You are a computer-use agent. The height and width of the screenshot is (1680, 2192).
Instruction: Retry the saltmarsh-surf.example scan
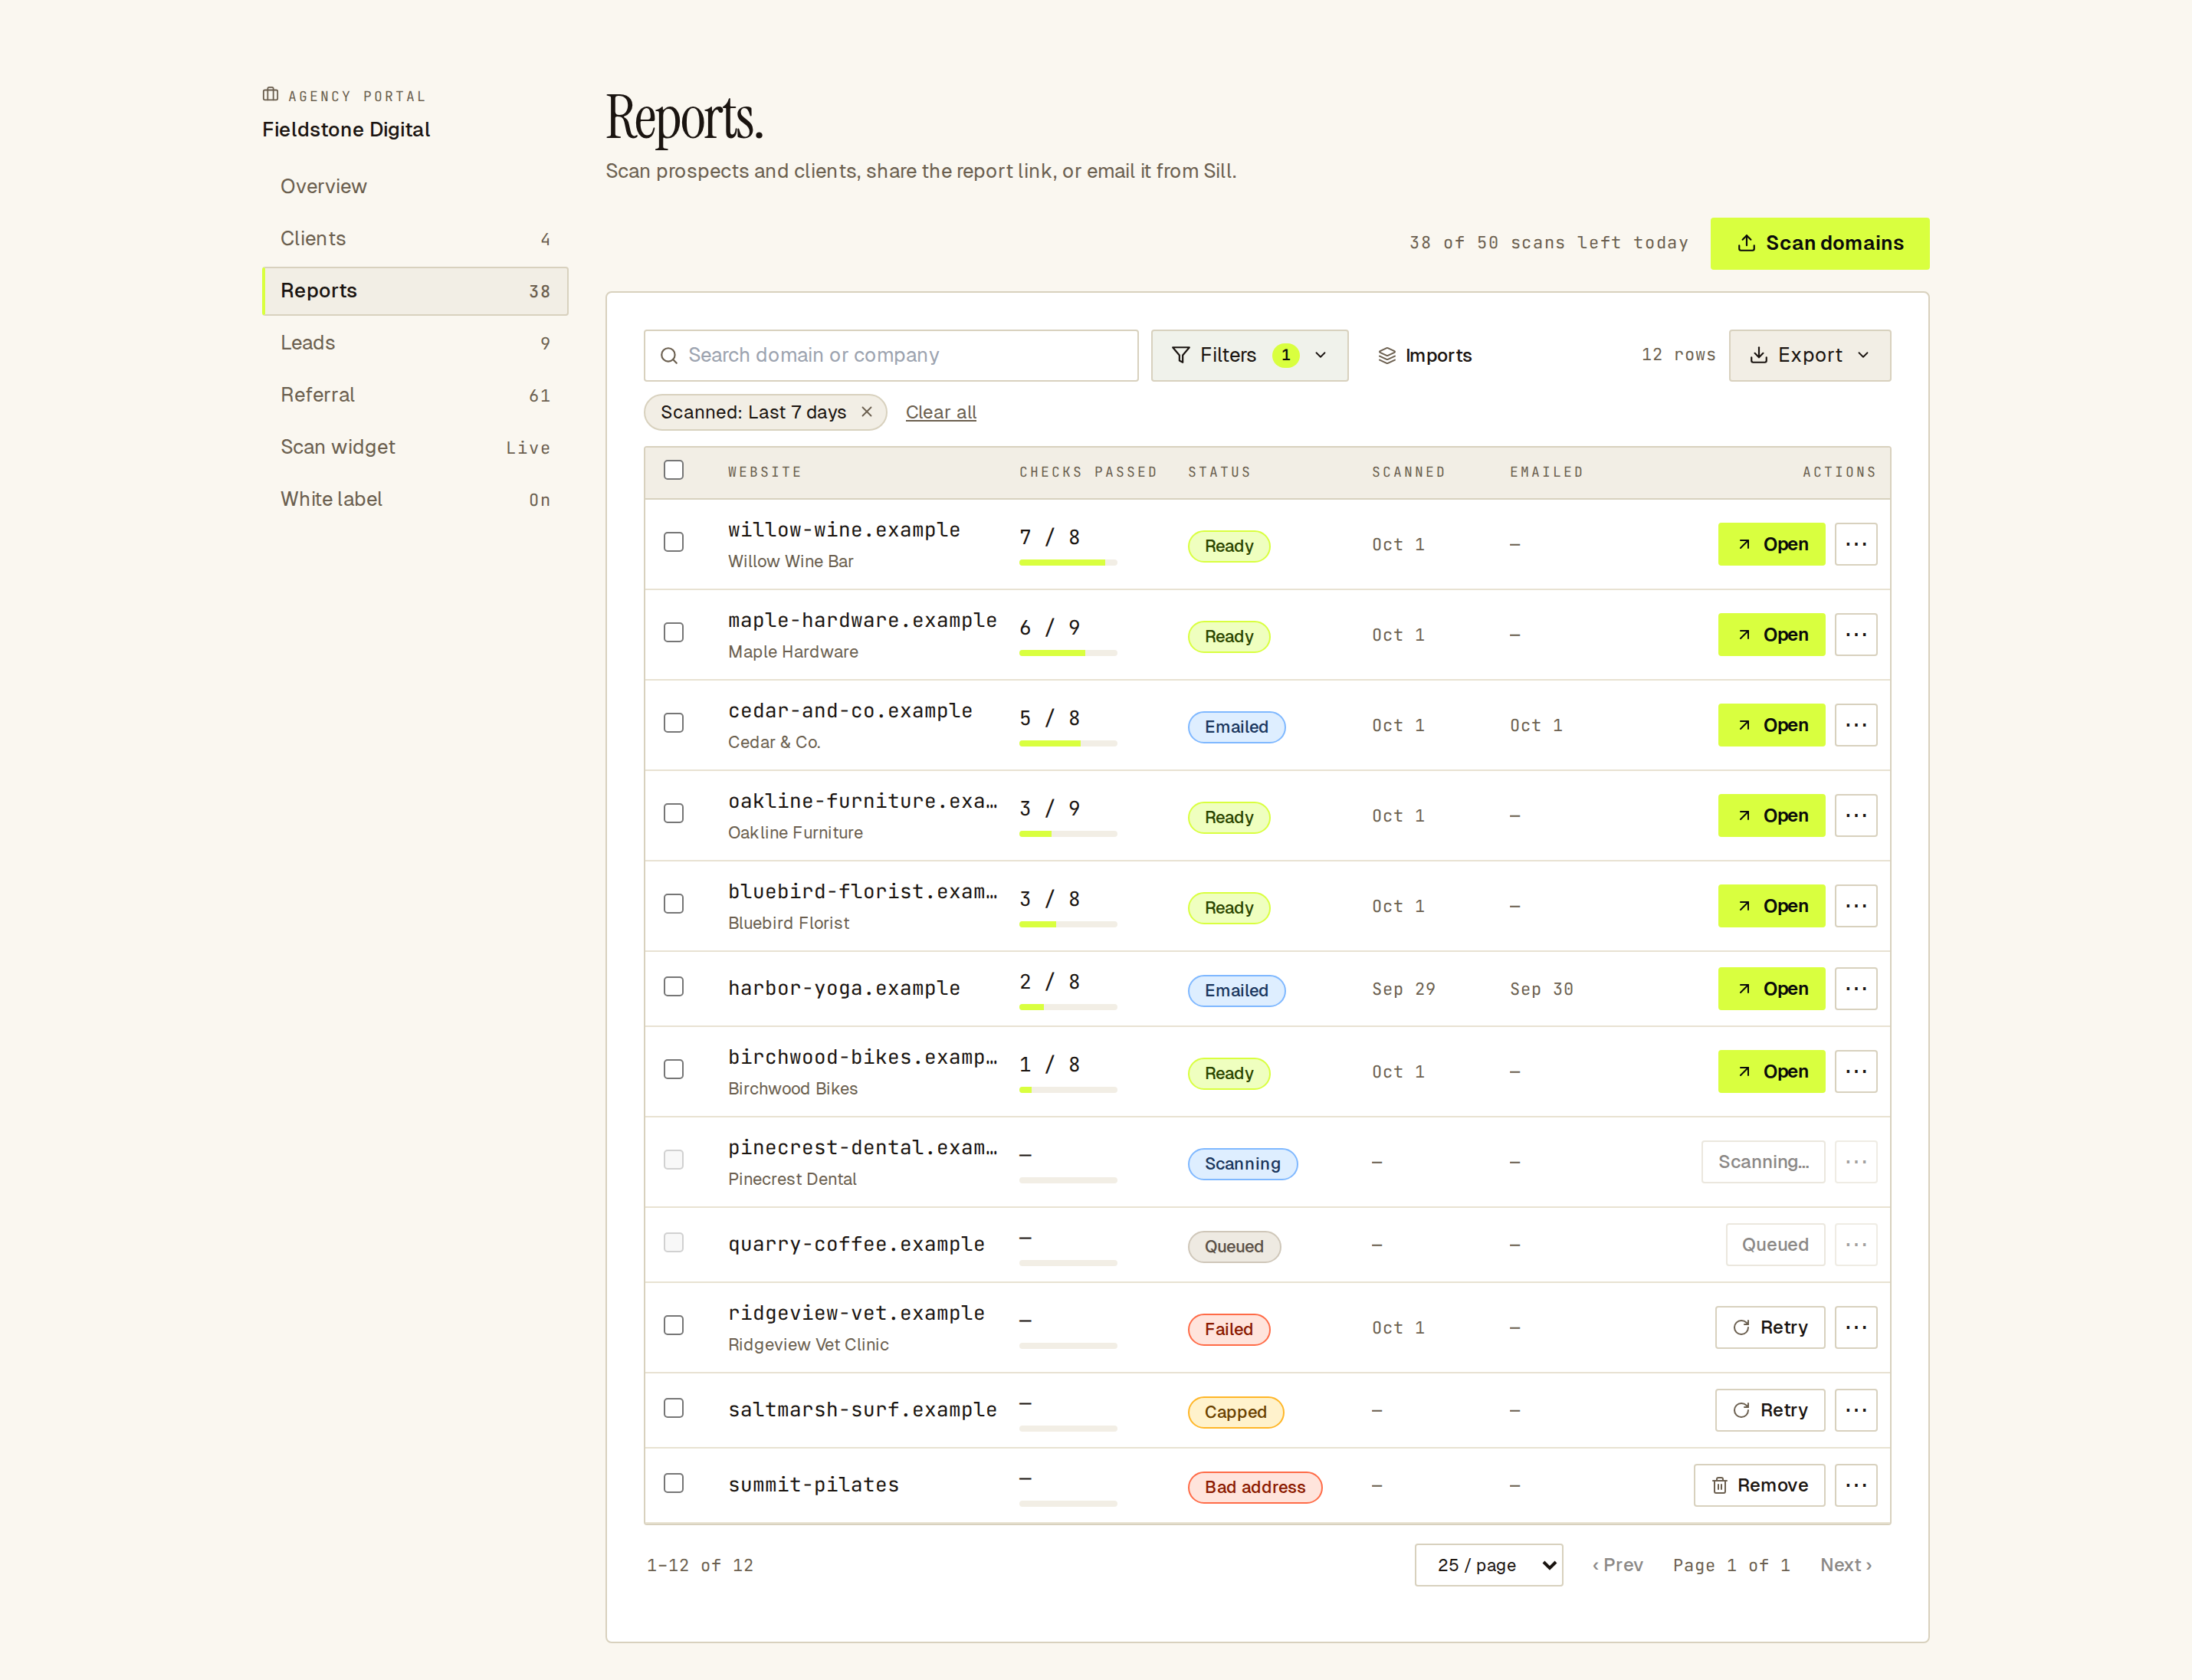(x=1770, y=1410)
